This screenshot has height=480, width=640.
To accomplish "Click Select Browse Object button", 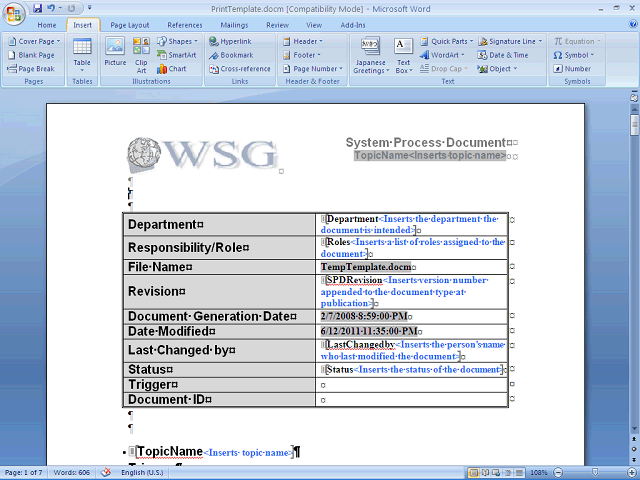I will click(634, 449).
